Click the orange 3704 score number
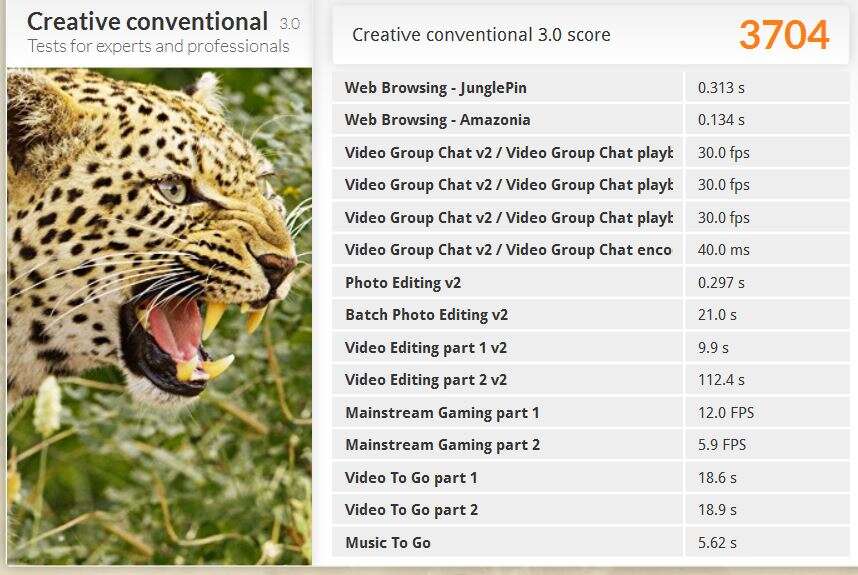 tap(784, 35)
